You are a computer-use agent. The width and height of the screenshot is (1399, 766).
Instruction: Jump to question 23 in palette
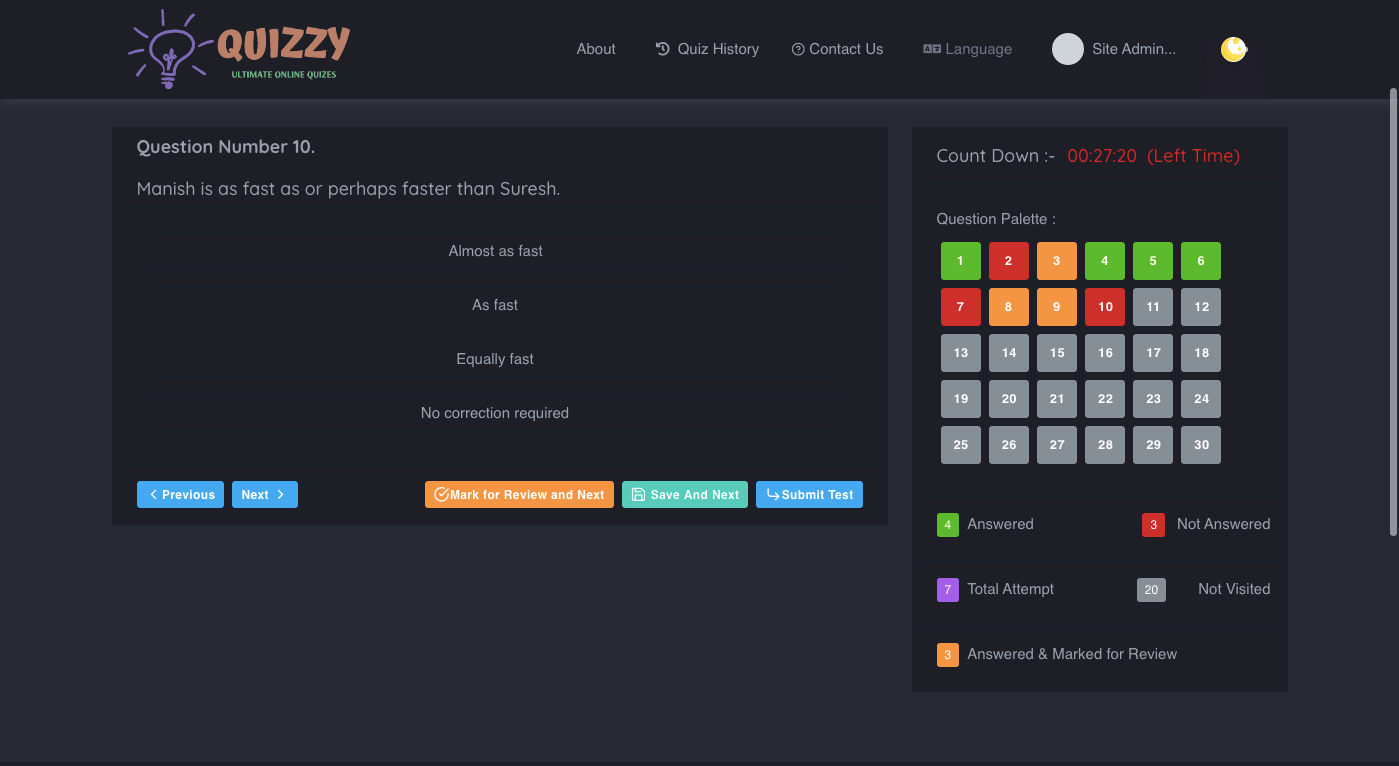coord(1153,399)
